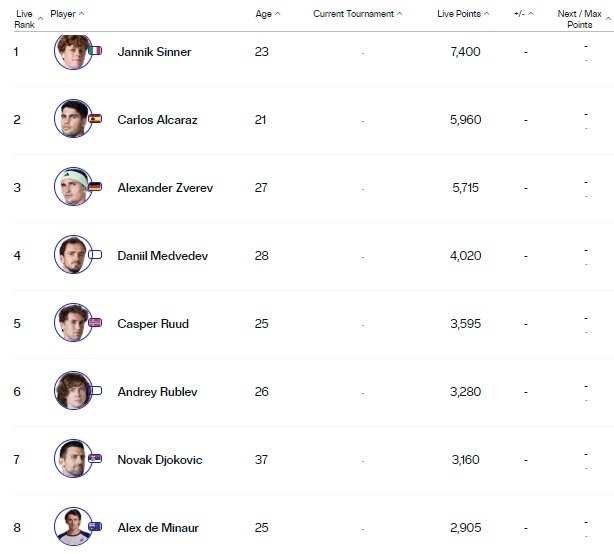Click Casper Ruud's Norwegian flag icon
This screenshot has height=554, width=614.
point(95,323)
